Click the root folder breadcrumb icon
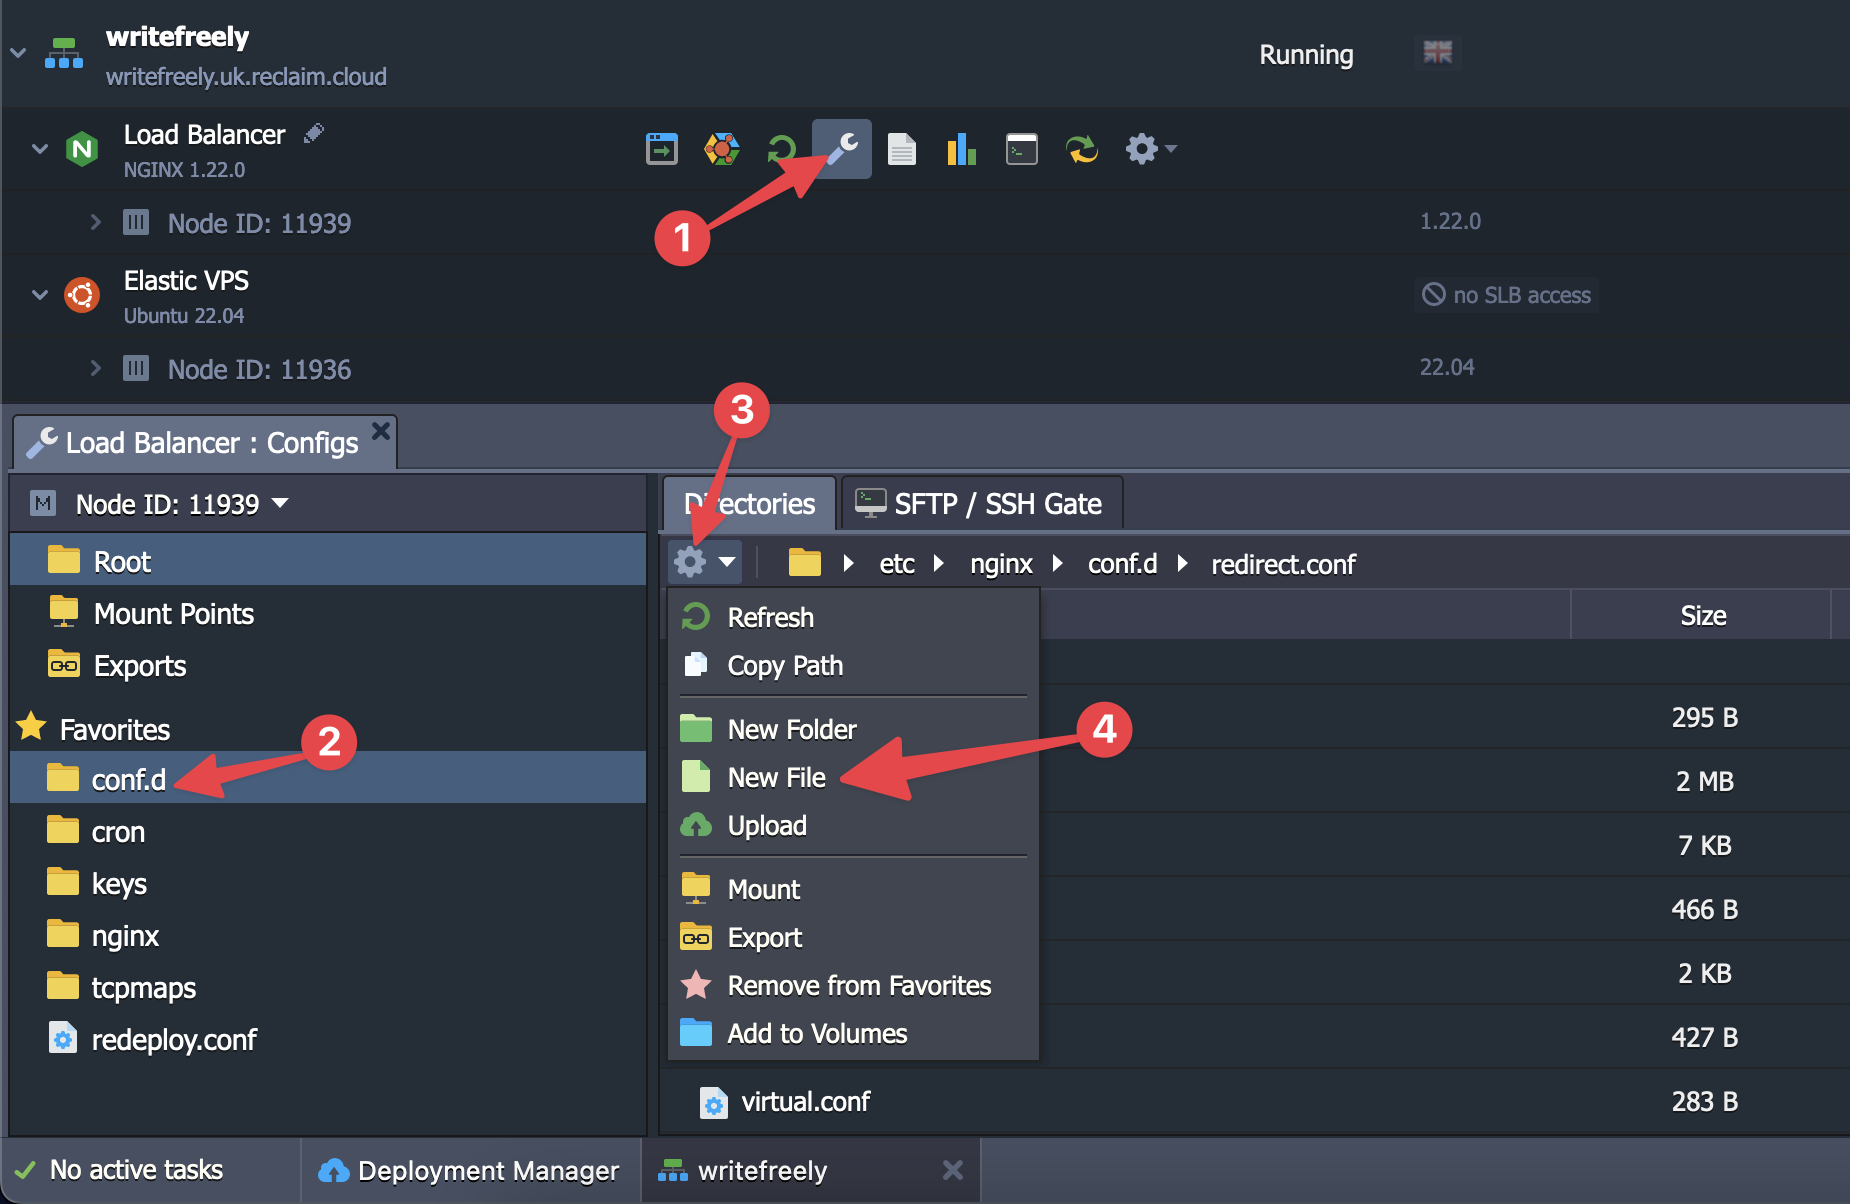Image resolution: width=1850 pixels, height=1204 pixels. (805, 563)
